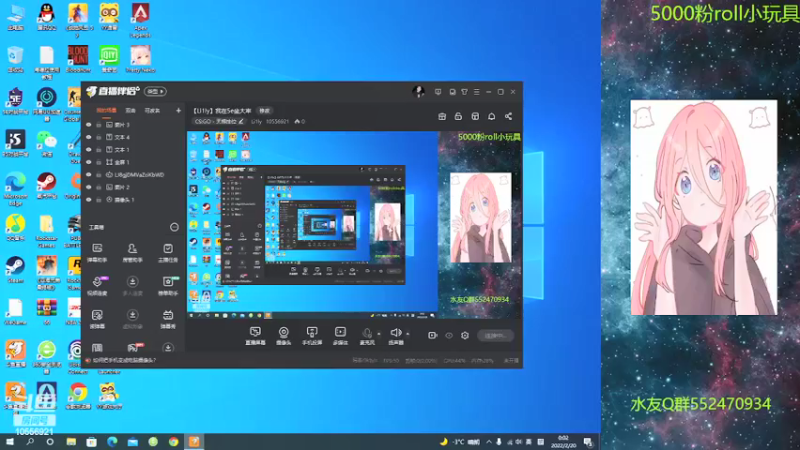Screen dimensions: 800x450
Task: Click the anime girl image in the preview
Action: tap(480, 218)
